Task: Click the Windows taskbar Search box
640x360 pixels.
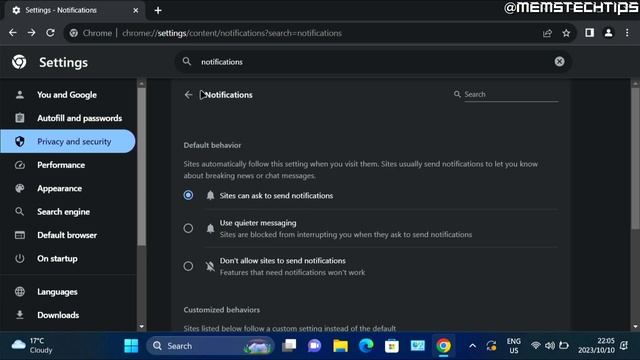Action: coord(210,346)
